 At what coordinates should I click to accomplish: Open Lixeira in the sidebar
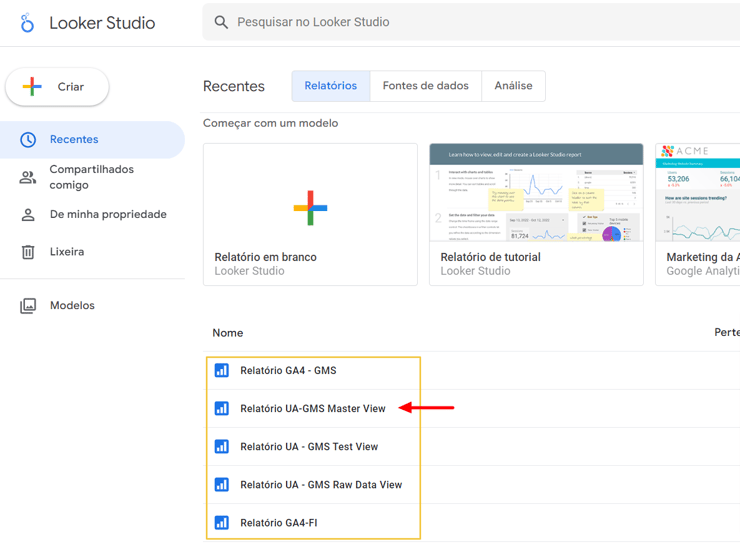92,252
